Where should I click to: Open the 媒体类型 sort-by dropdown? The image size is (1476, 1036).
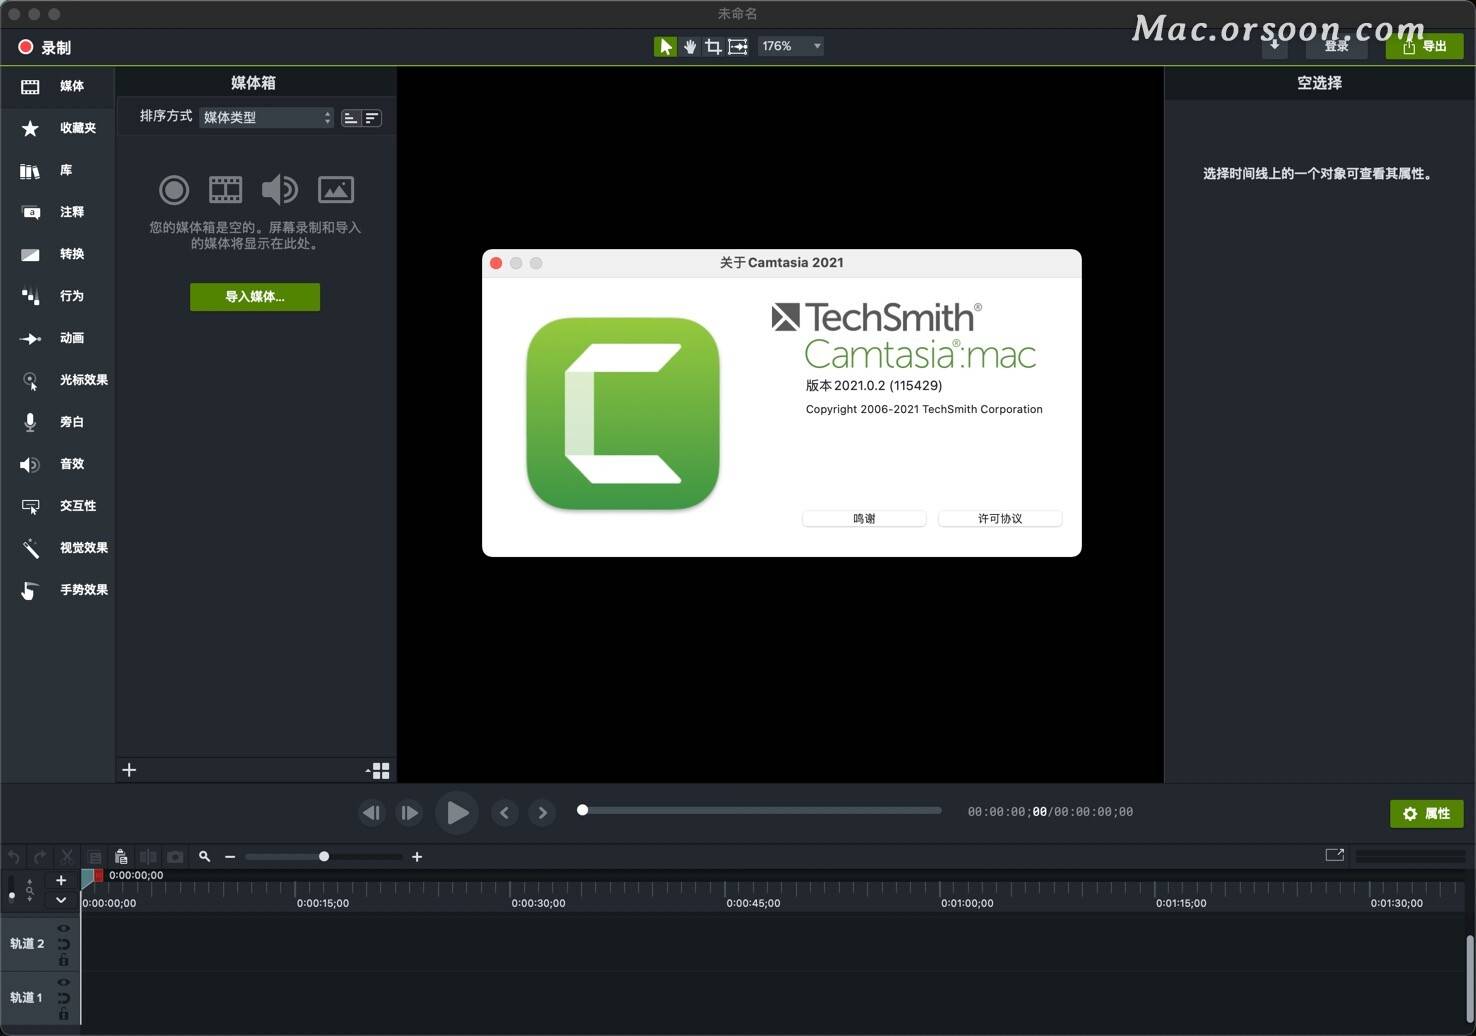coord(266,117)
